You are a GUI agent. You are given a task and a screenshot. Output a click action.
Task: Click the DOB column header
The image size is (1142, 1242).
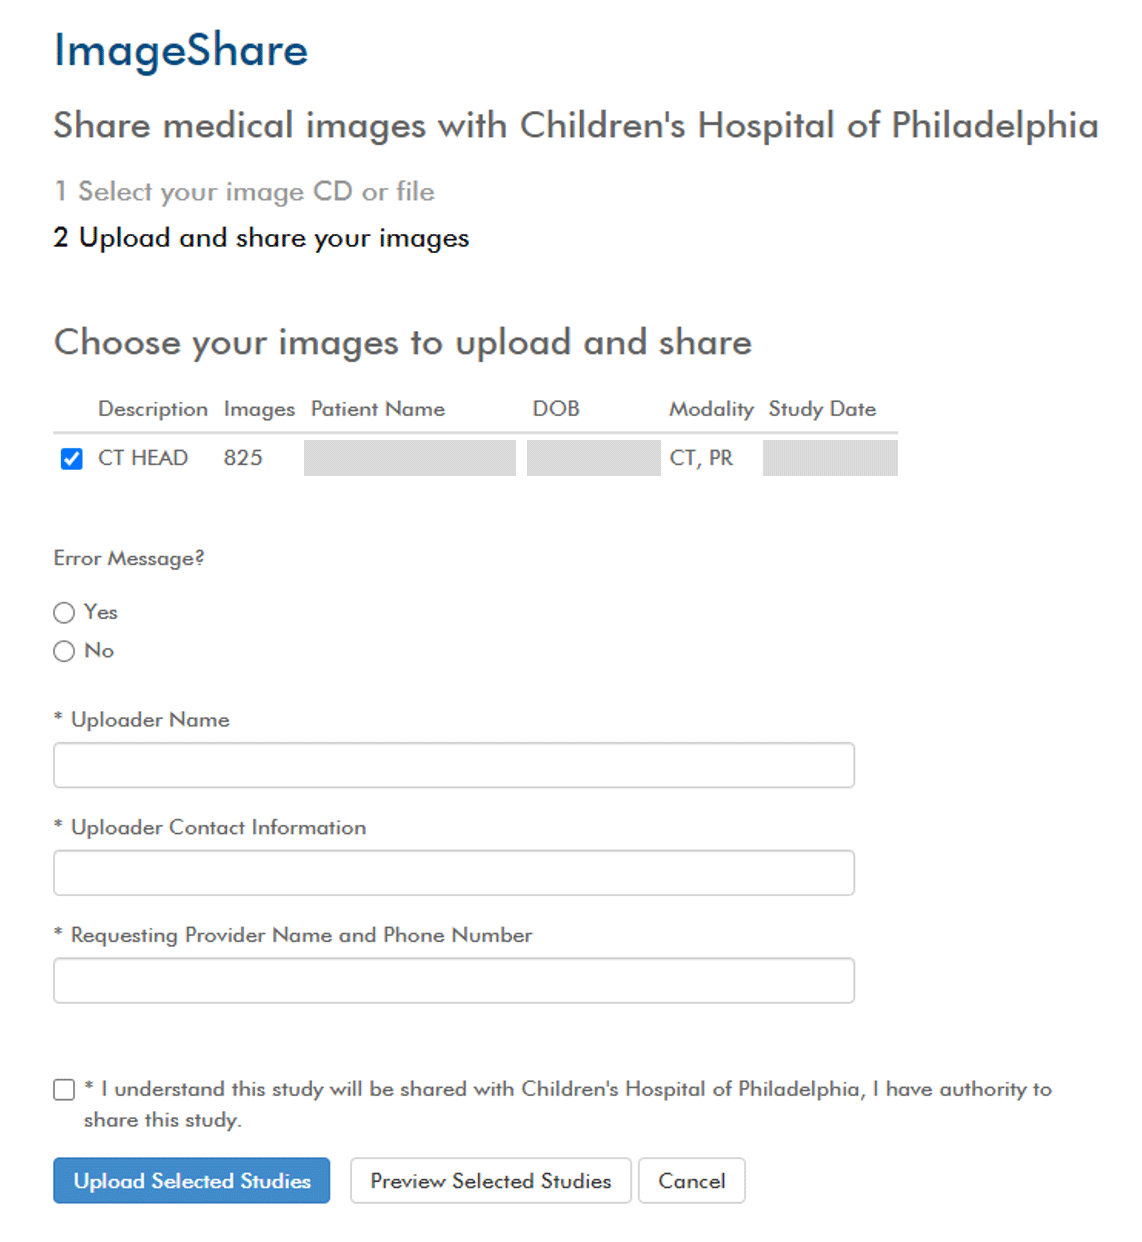[x=556, y=409]
